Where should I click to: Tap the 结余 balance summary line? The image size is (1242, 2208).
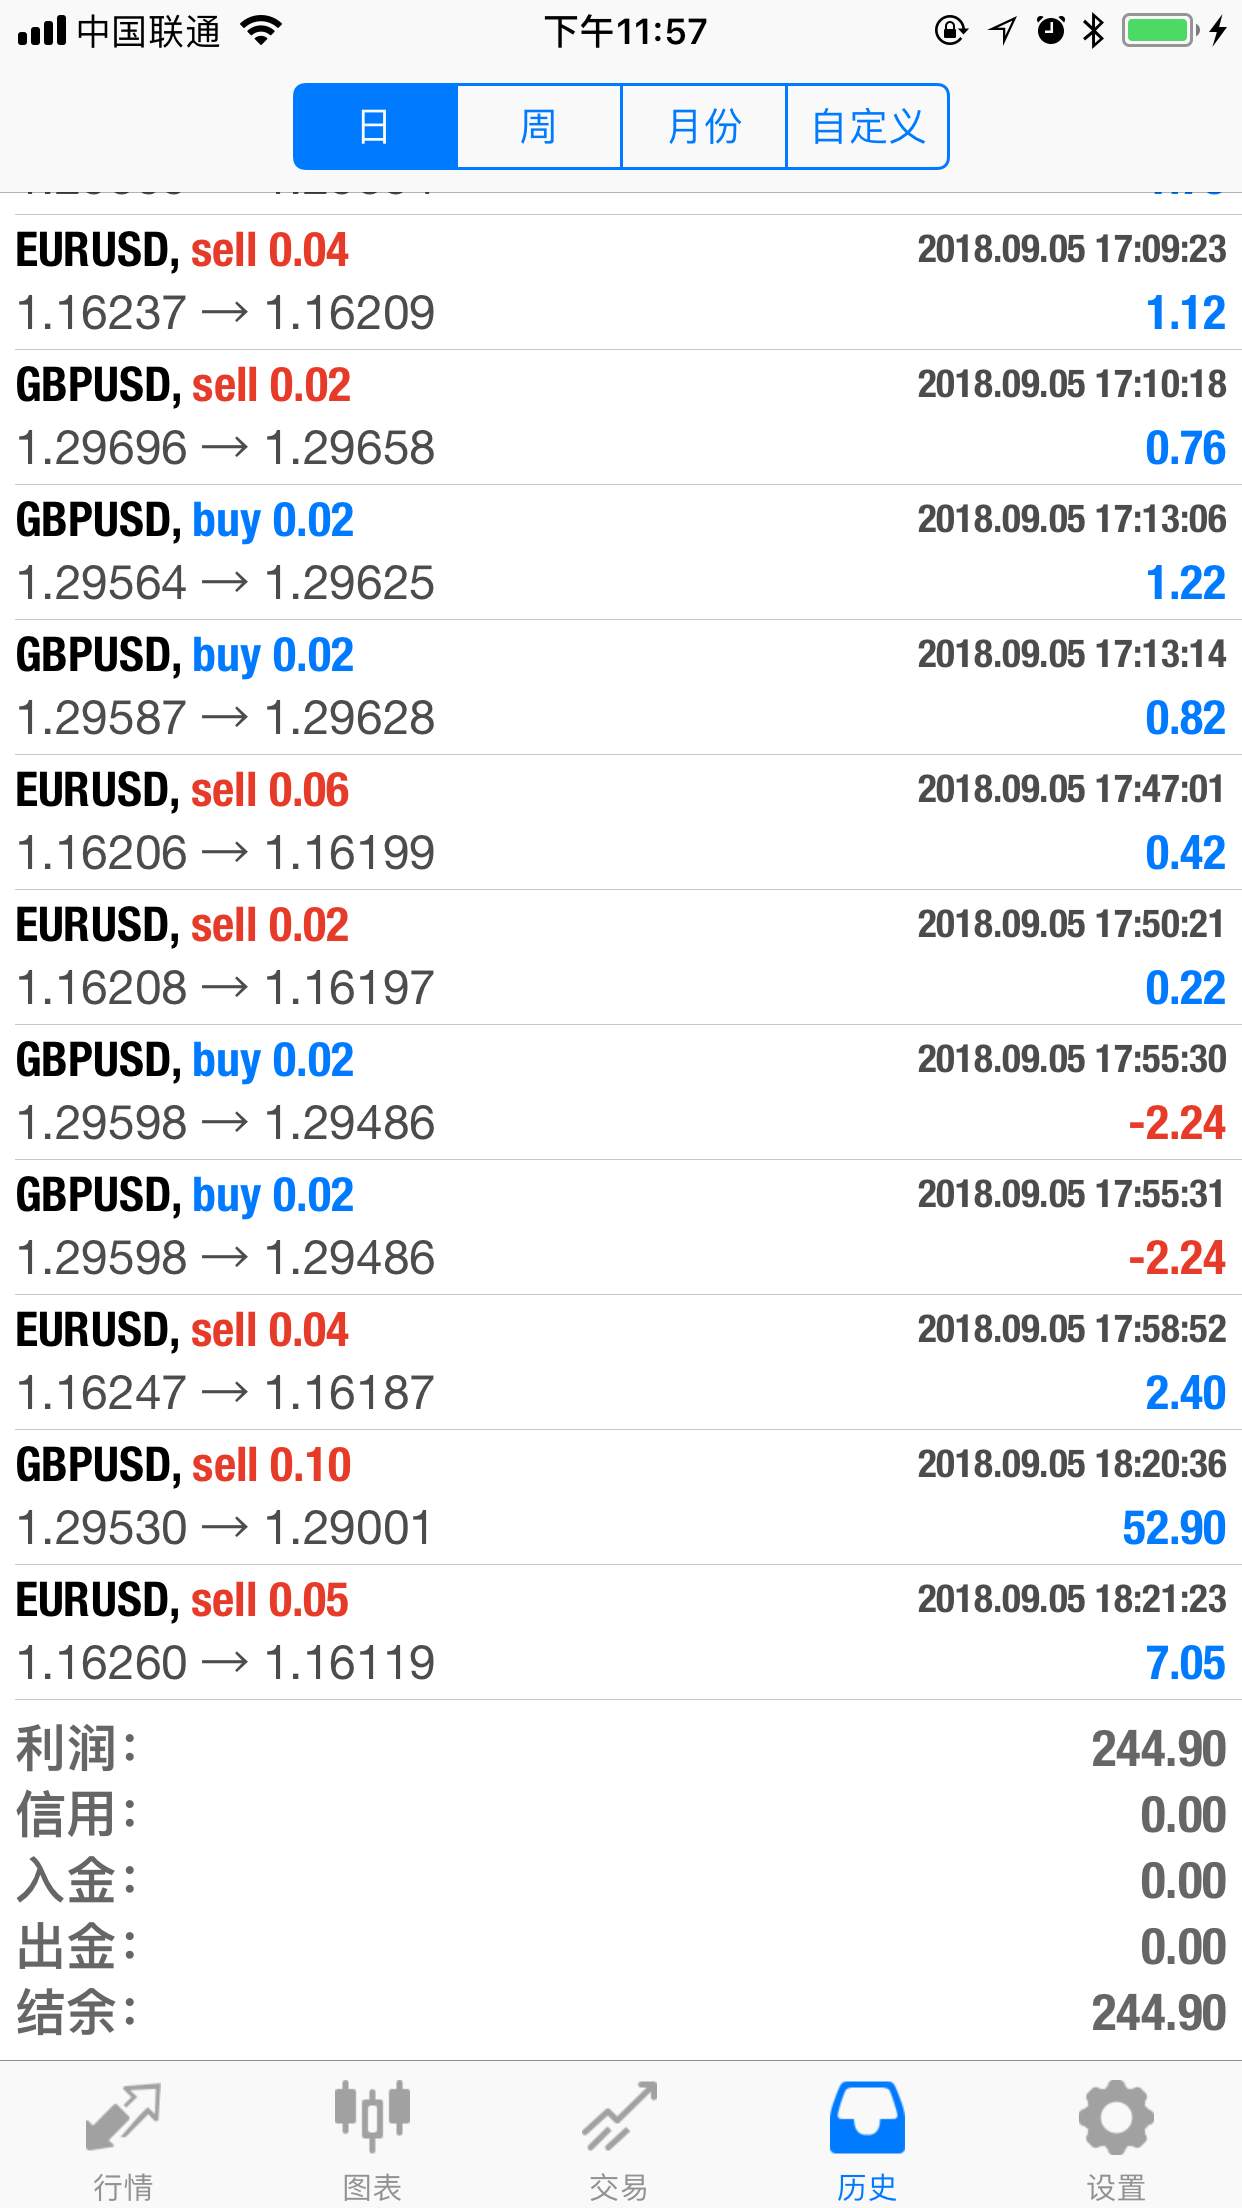(x=621, y=2013)
